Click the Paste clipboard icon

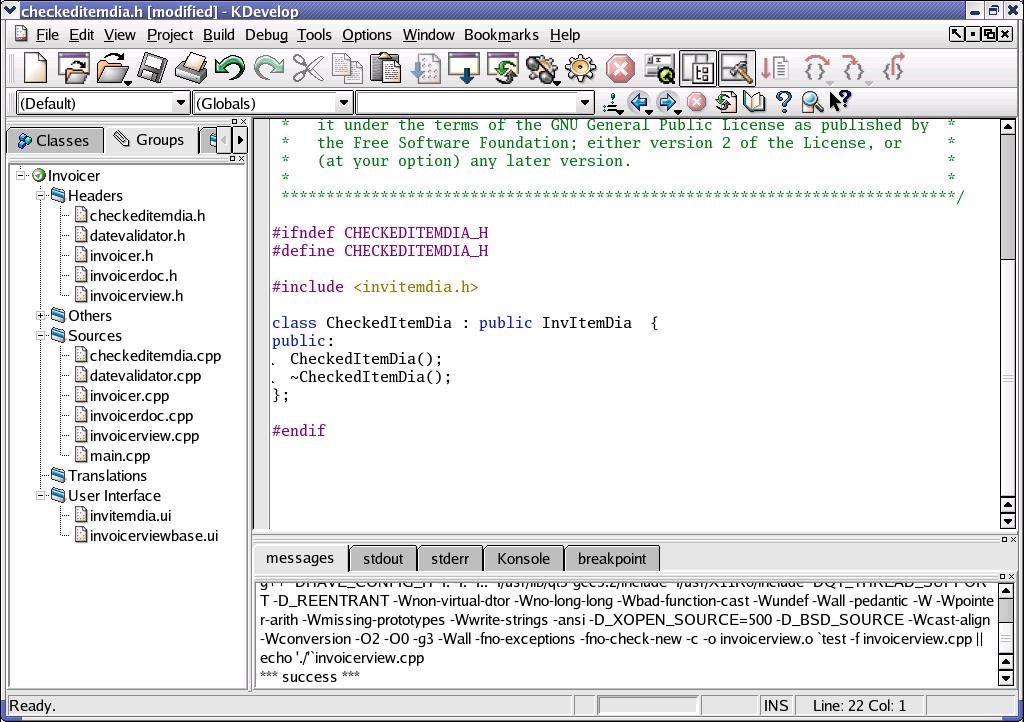pos(386,68)
